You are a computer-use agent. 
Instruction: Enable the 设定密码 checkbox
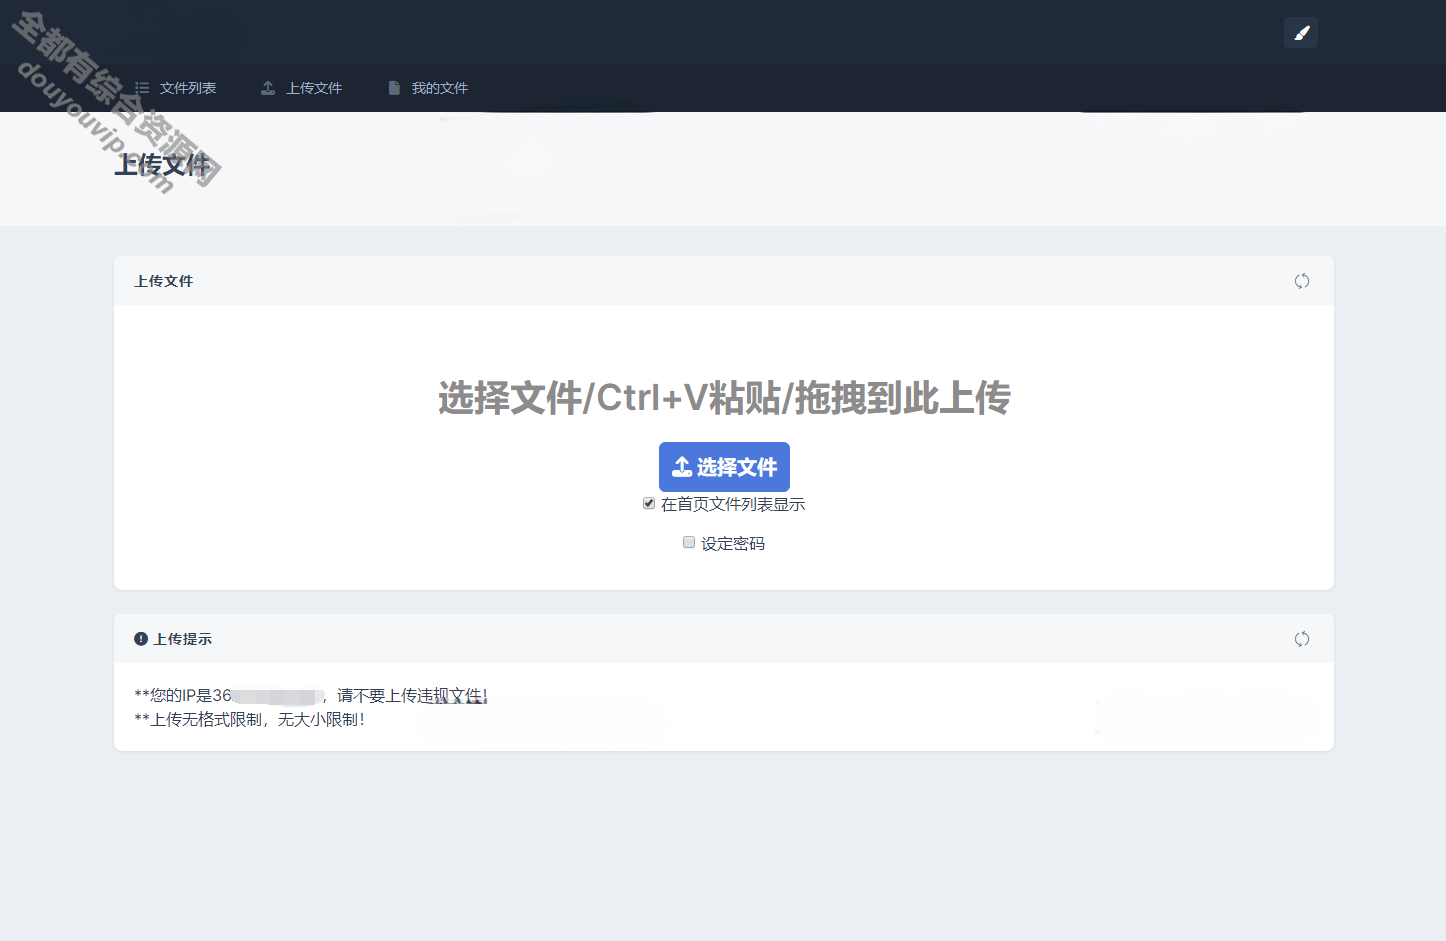[689, 542]
